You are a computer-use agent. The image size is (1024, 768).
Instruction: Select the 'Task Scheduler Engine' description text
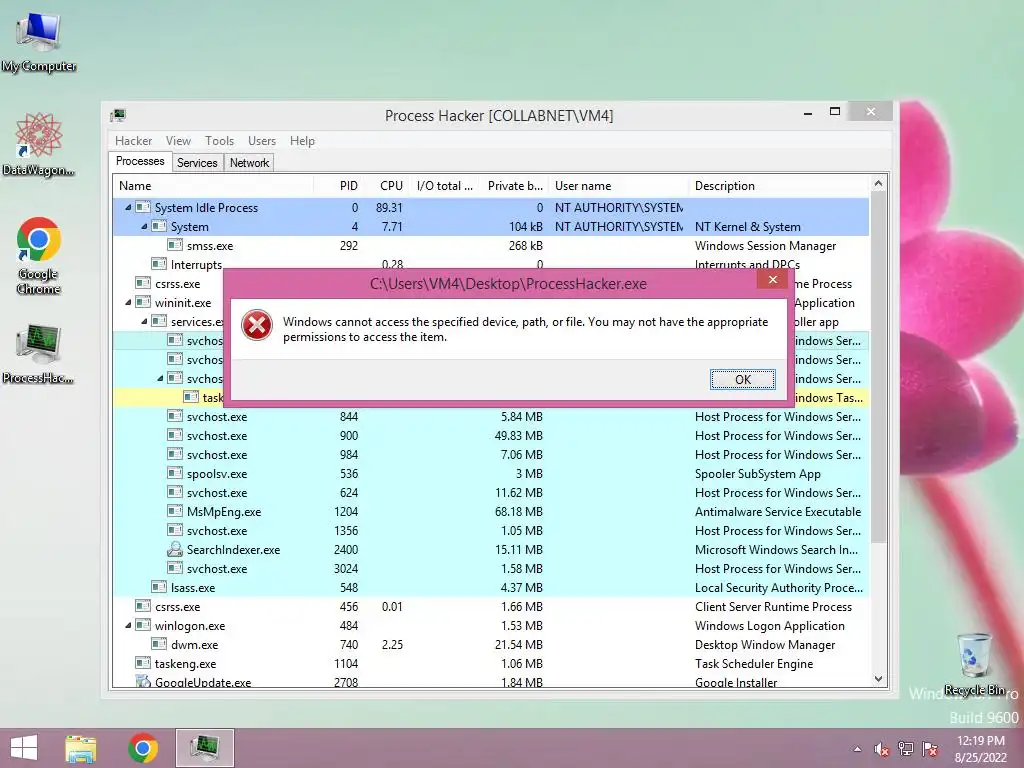tap(754, 664)
